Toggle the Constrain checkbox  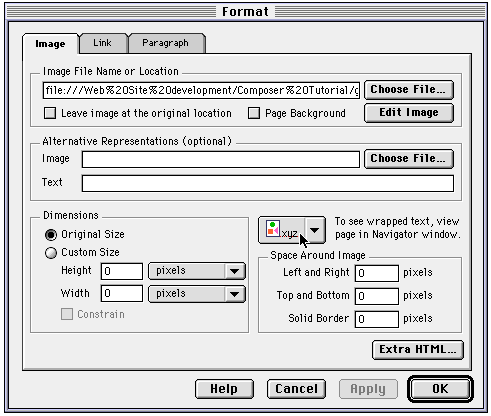[x=67, y=314]
